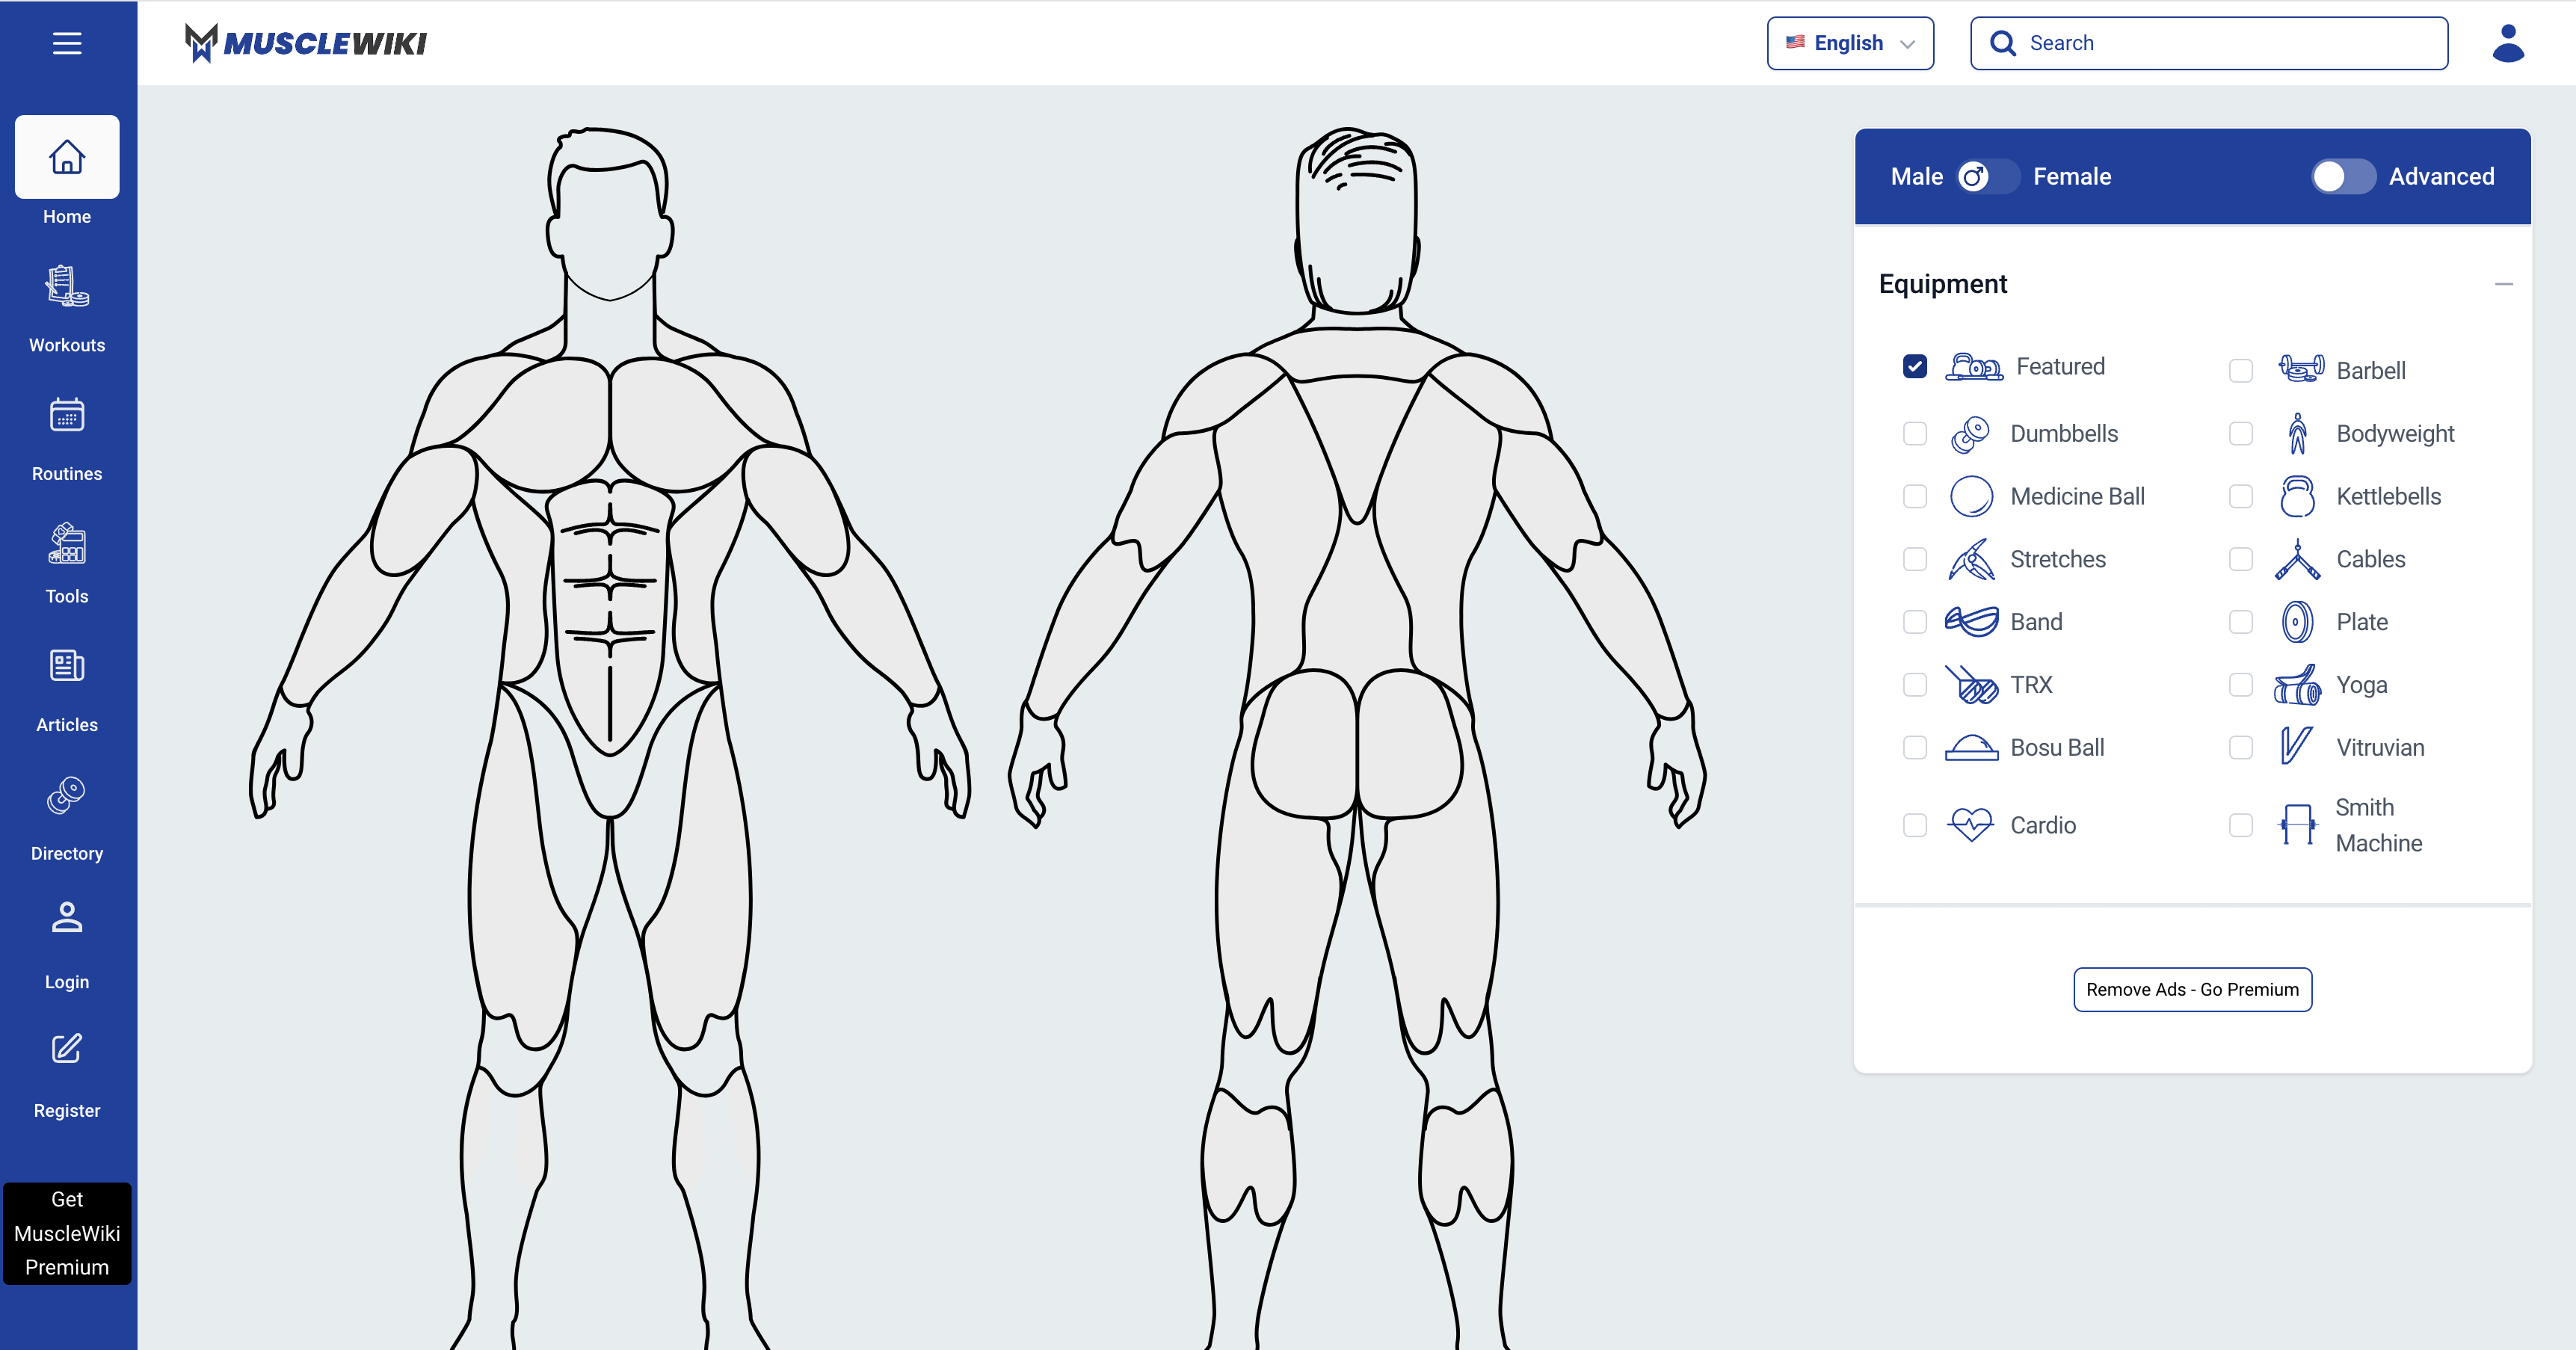Image resolution: width=2576 pixels, height=1350 pixels.
Task: Open the Directory sidebar icon
Action: pyautogui.click(x=67, y=797)
